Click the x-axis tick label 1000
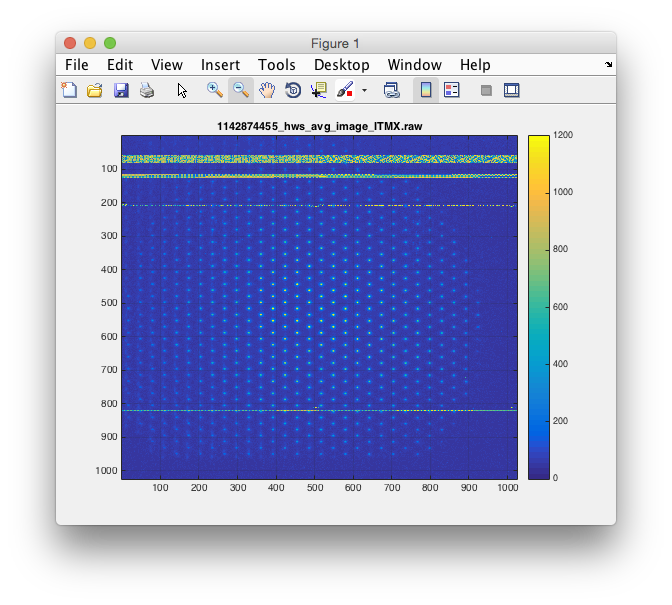Screen dimensions: 672x605 [x=508, y=488]
